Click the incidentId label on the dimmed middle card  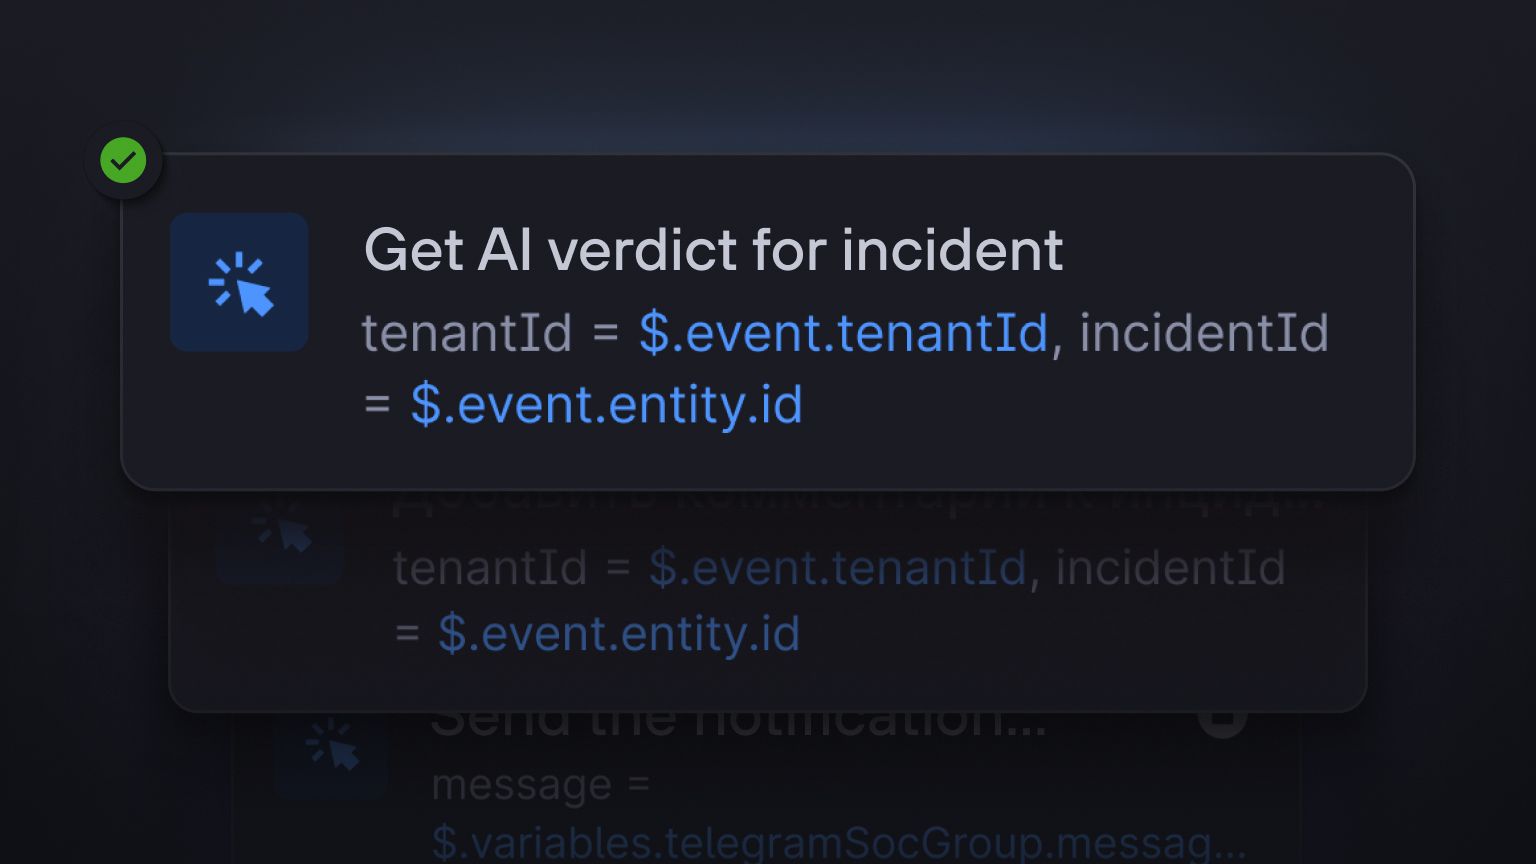pyautogui.click(x=1170, y=568)
